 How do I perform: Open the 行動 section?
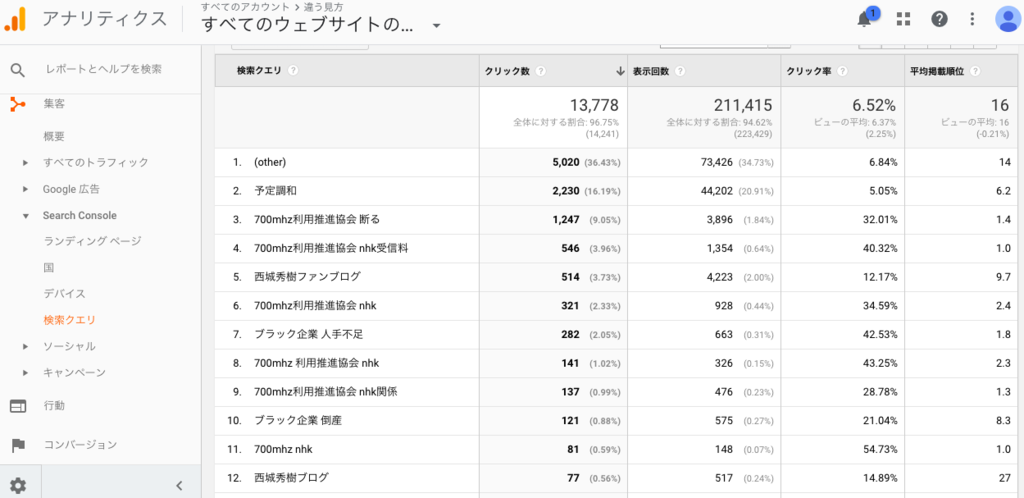pos(54,406)
